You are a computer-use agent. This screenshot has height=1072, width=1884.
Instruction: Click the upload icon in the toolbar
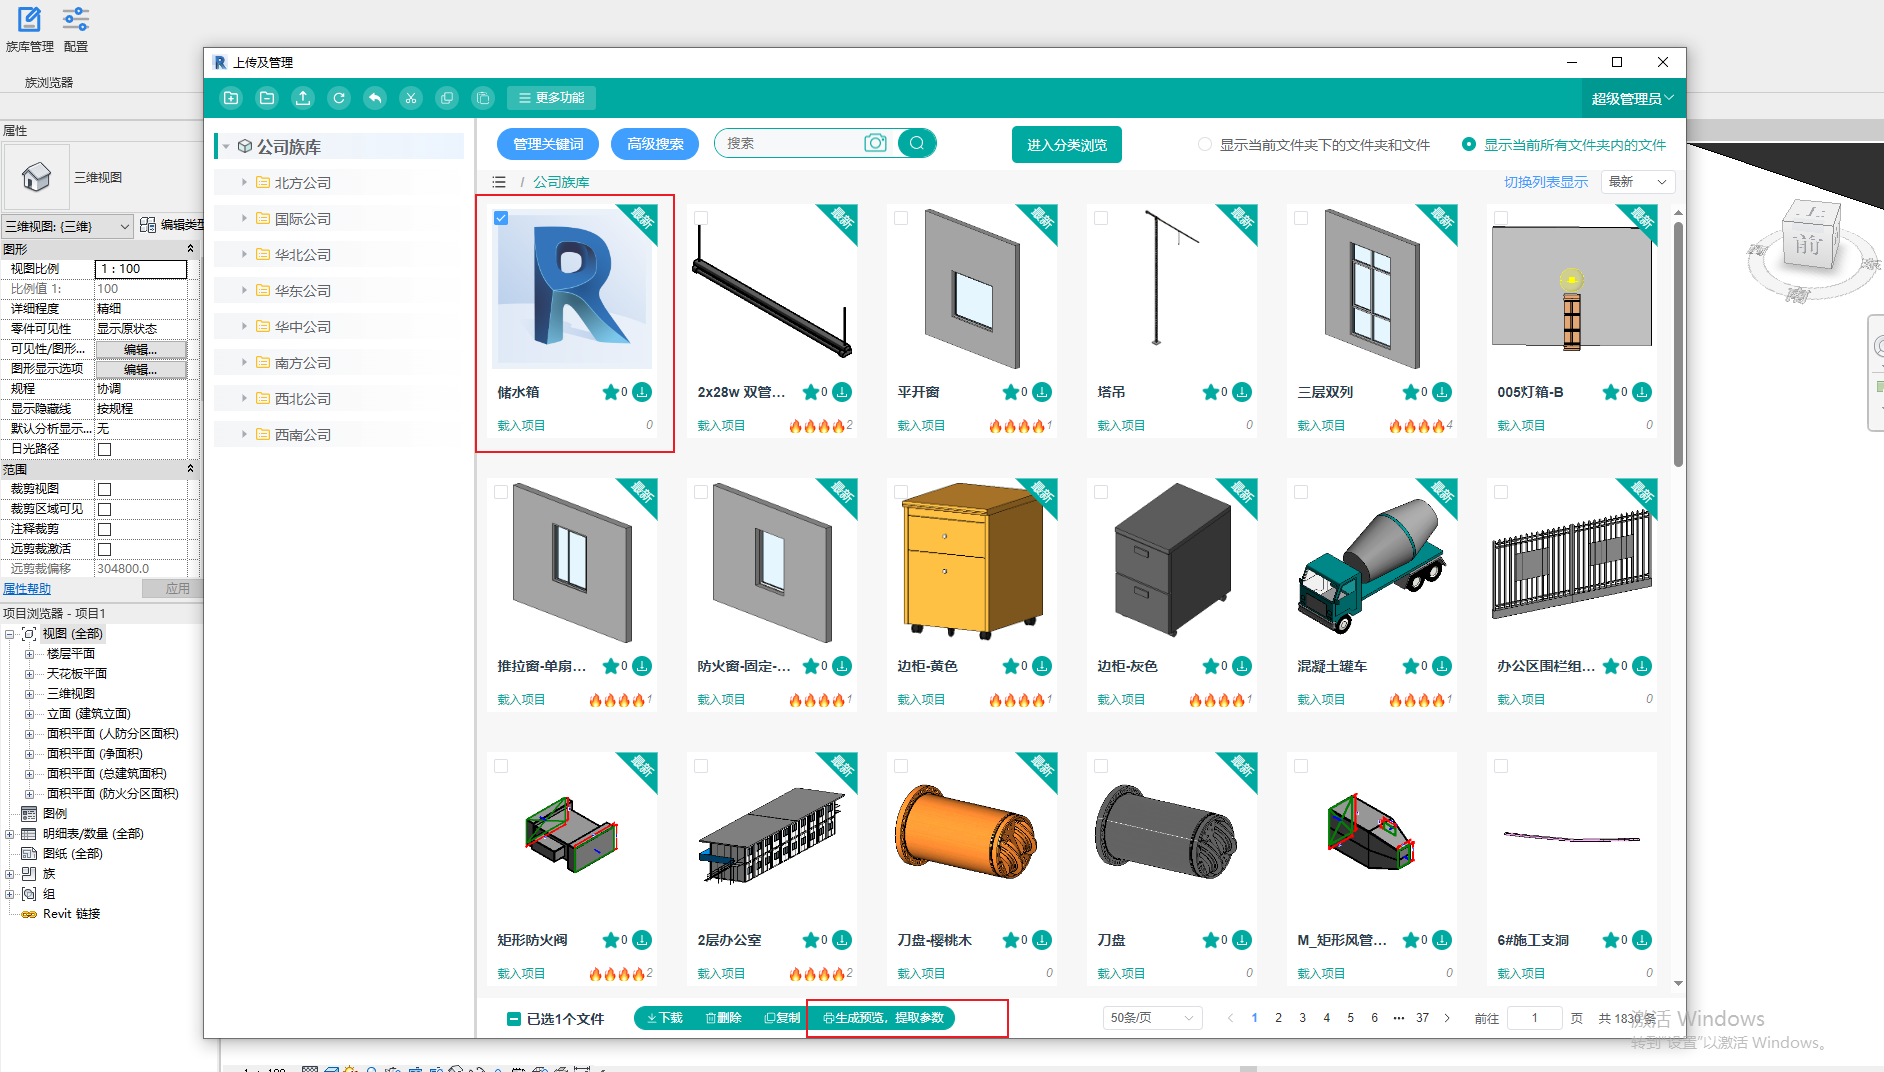click(x=303, y=98)
